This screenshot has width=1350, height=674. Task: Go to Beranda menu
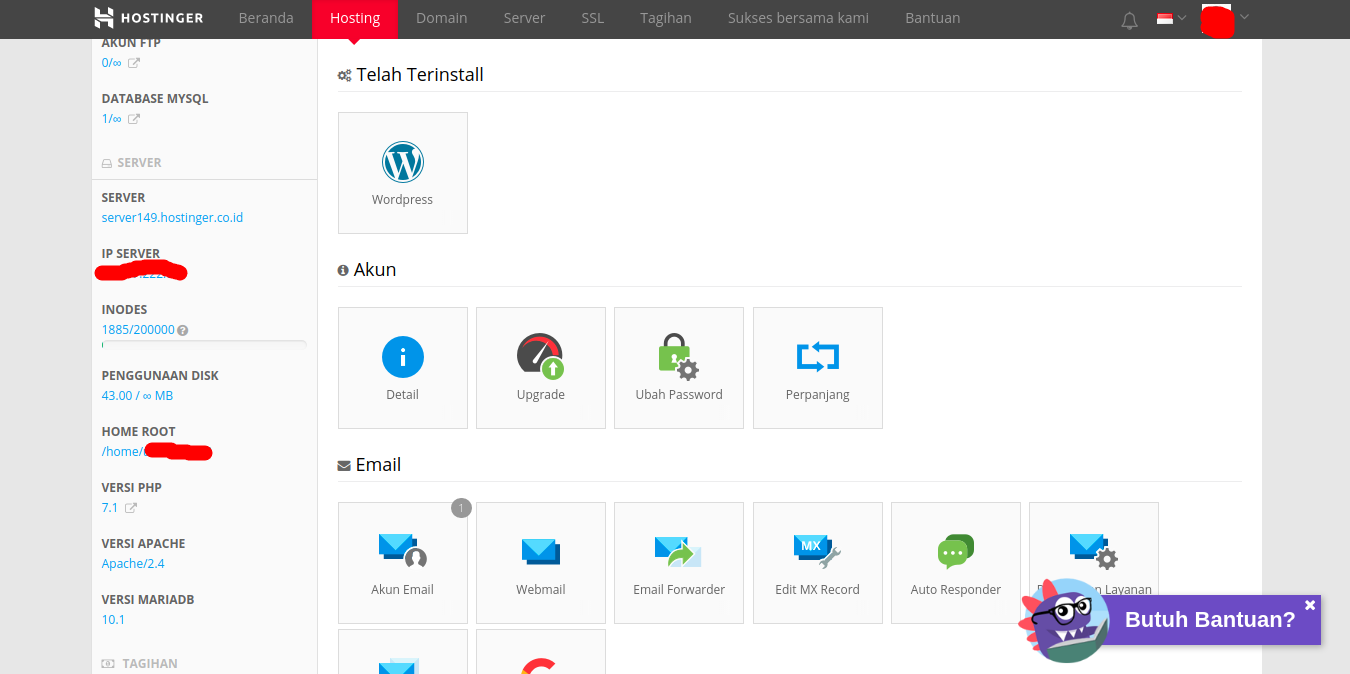(266, 18)
